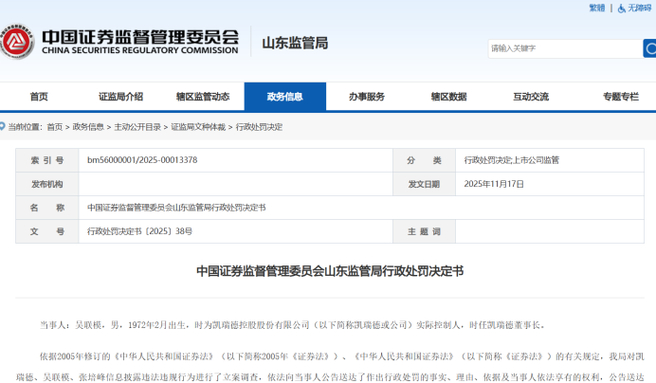Open the 无障碍 accessibility link
Screen dimensions: 656x383
pyautogui.click(x=639, y=8)
